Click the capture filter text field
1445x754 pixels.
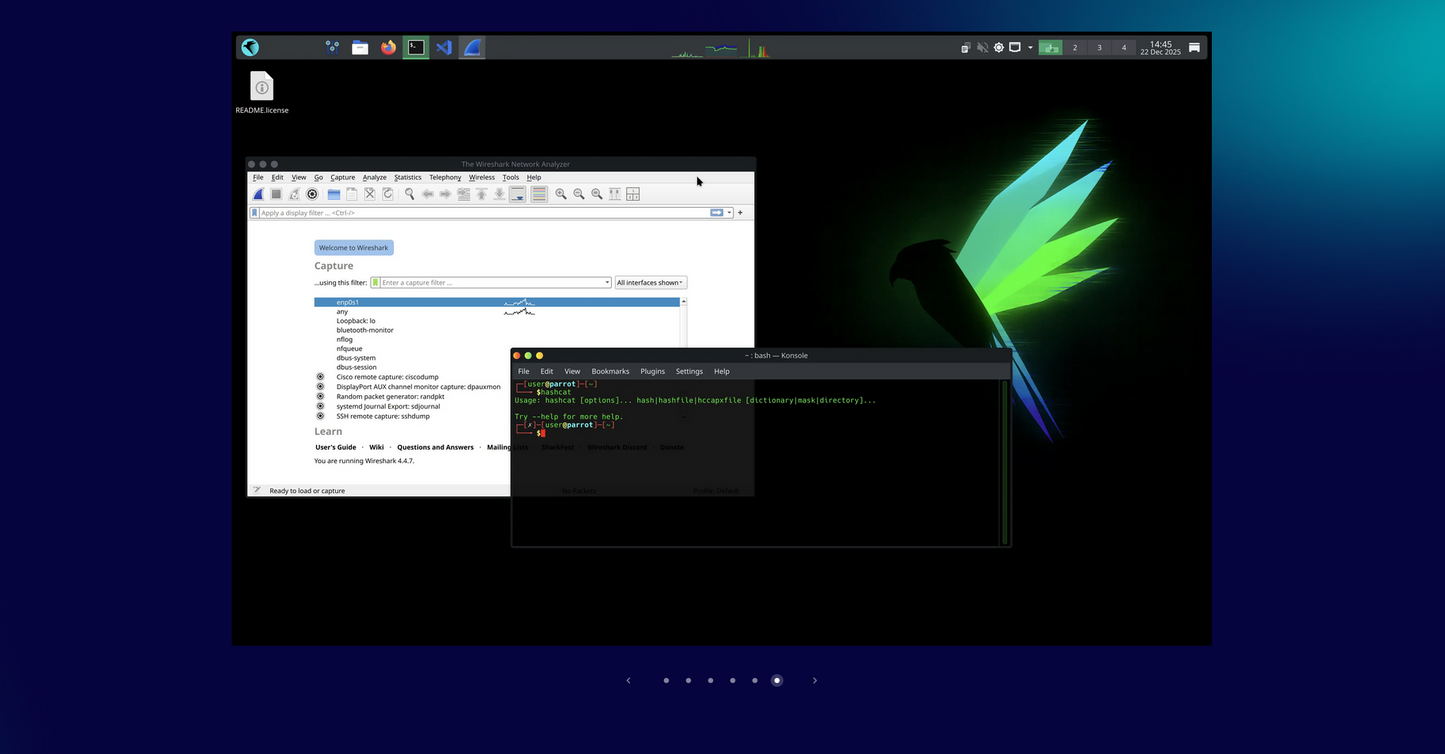pyautogui.click(x=492, y=283)
